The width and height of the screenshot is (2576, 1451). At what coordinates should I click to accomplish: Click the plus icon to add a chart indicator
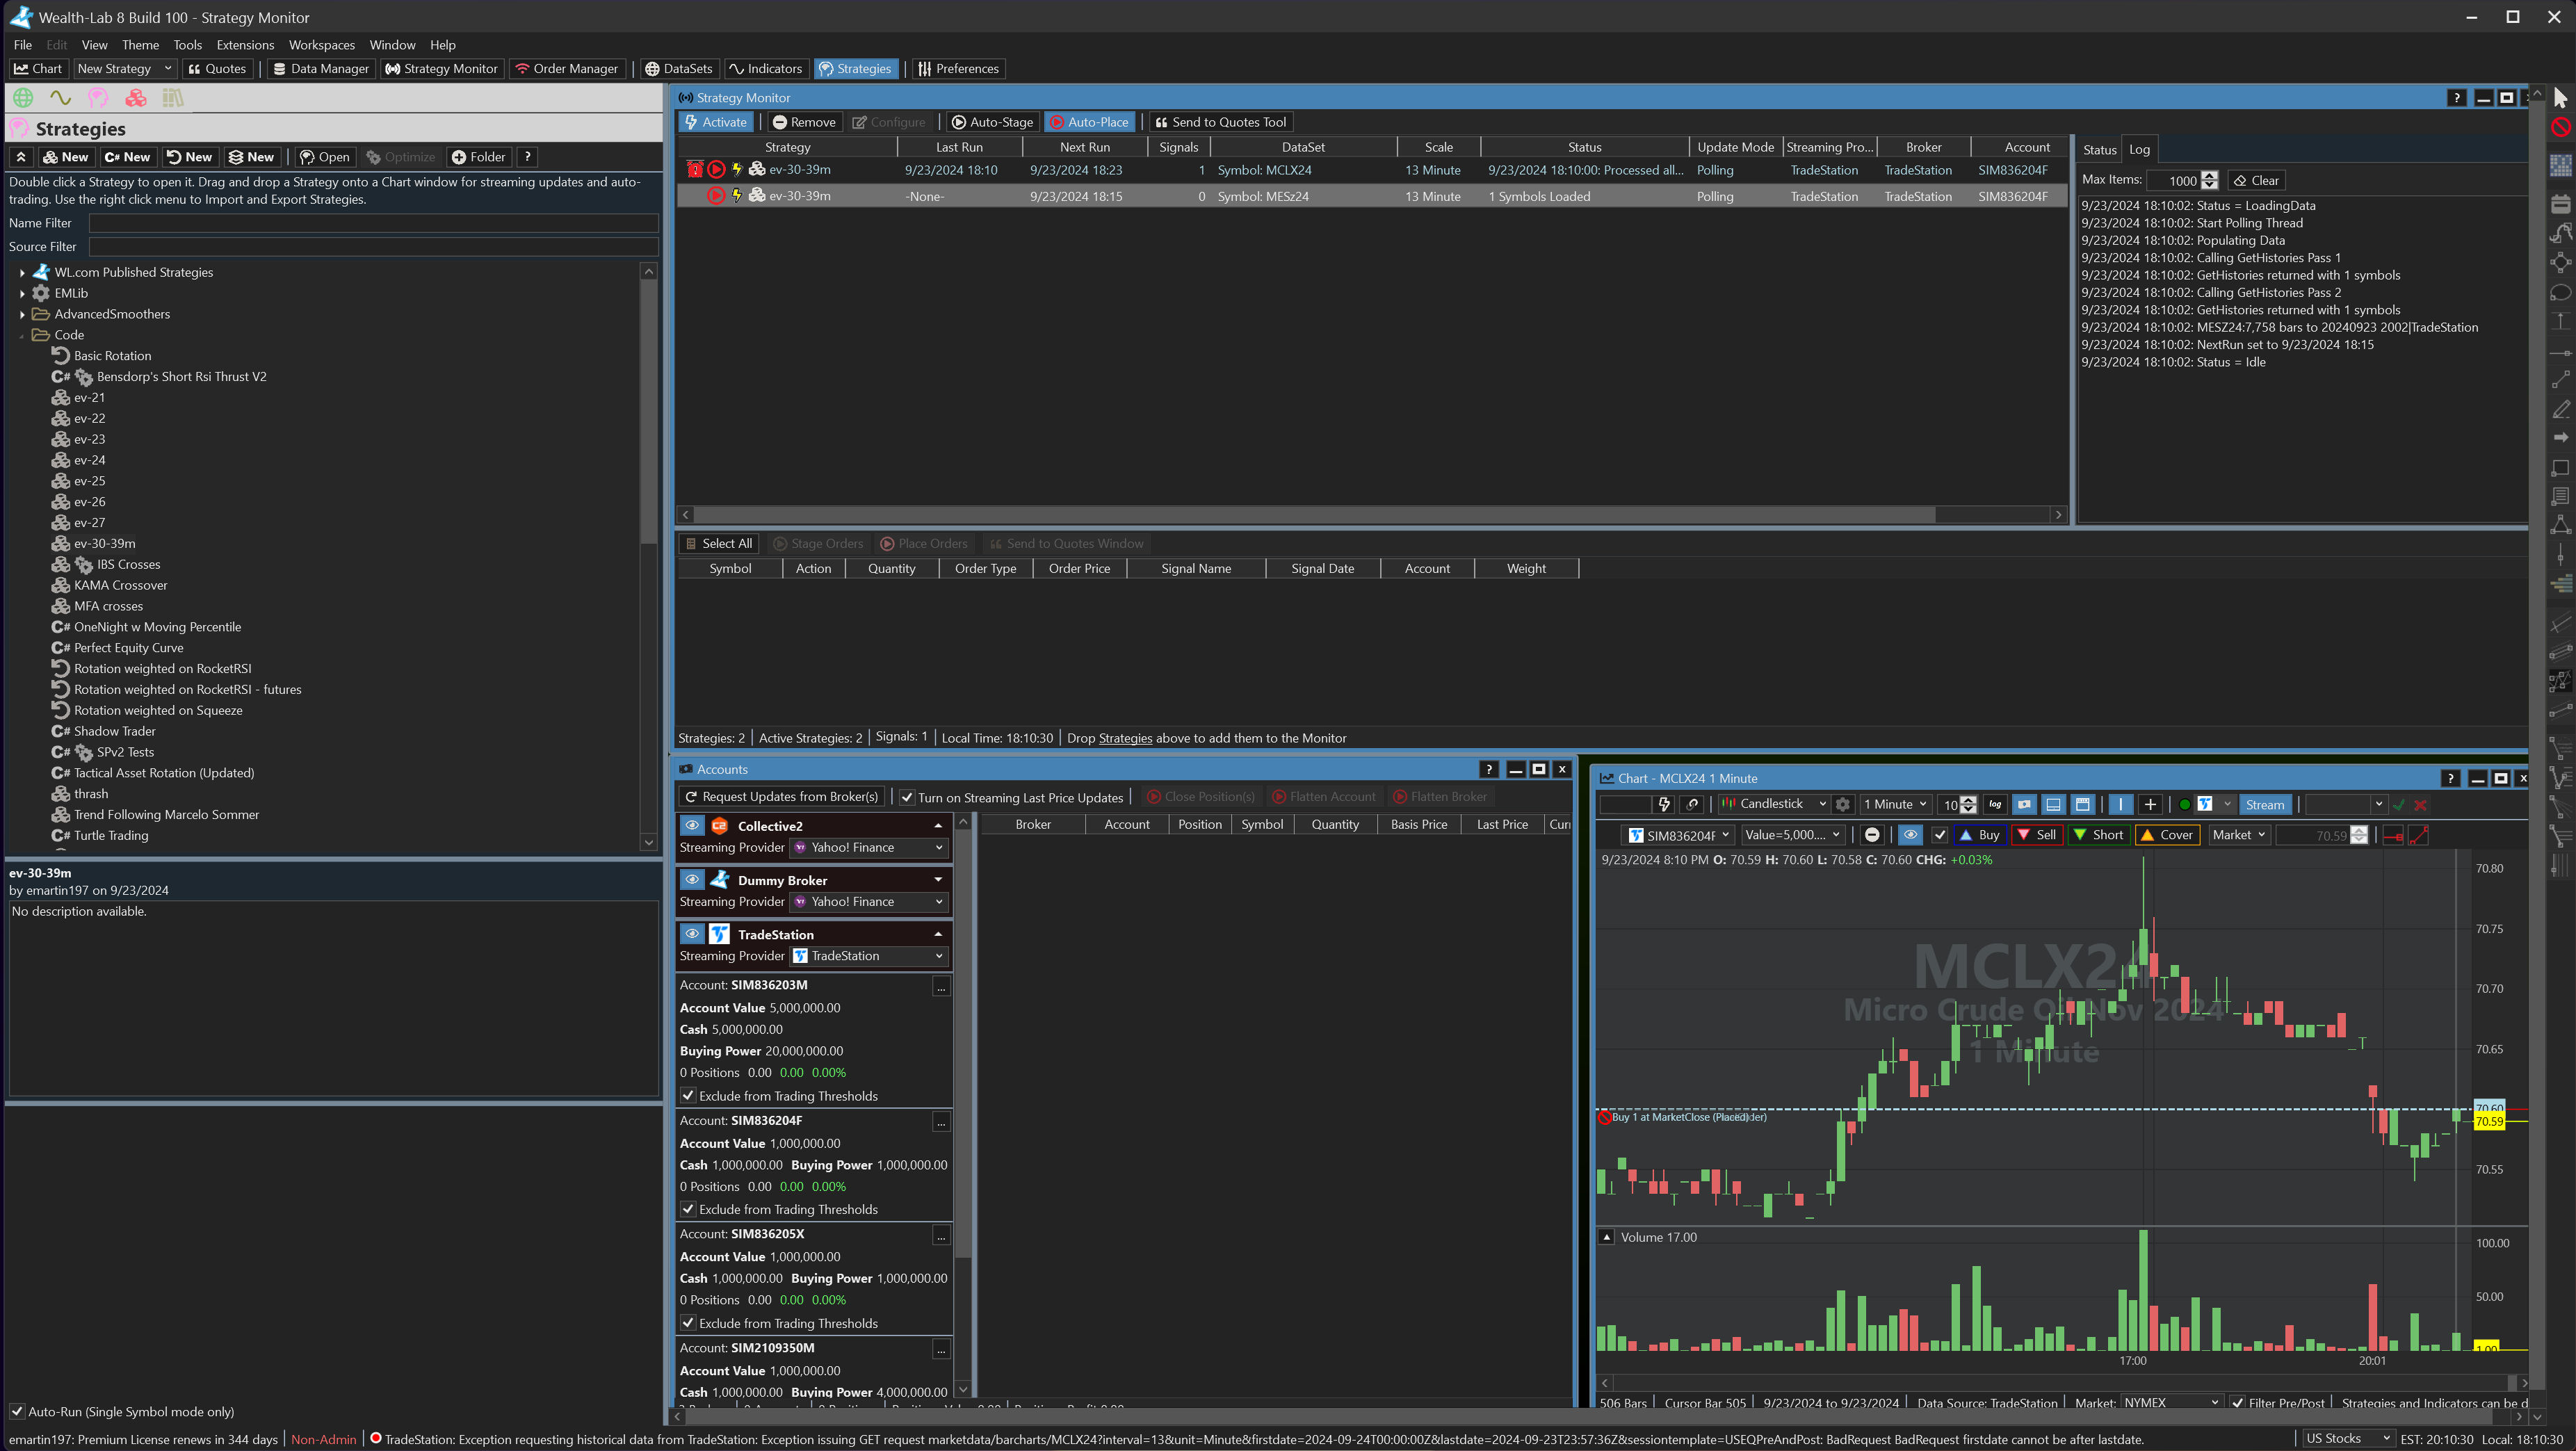point(2150,804)
